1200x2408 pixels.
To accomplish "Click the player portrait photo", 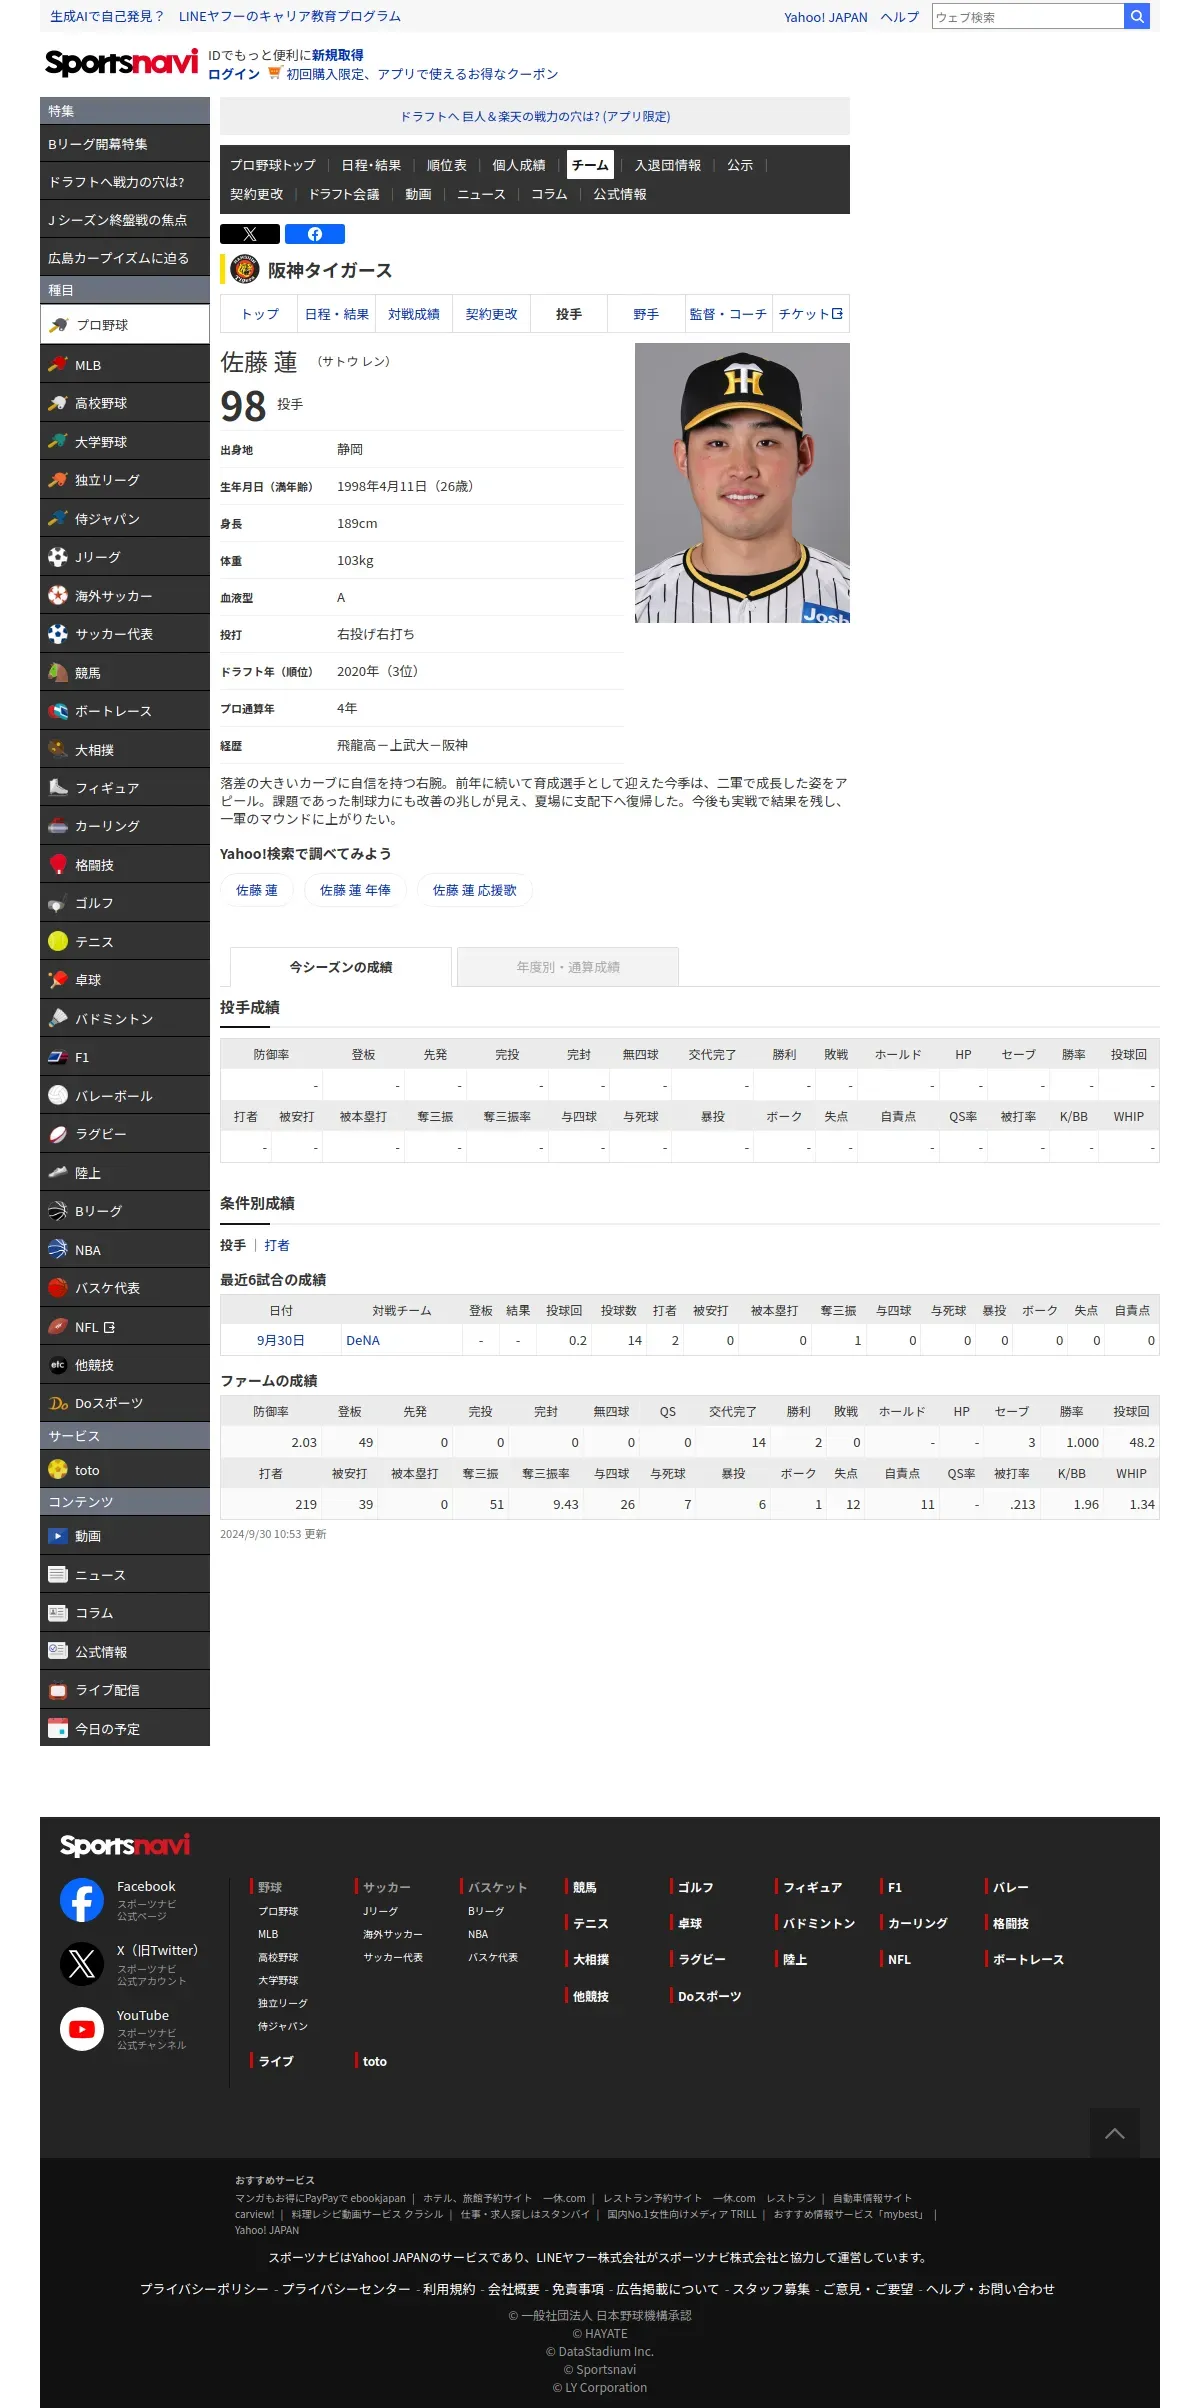I will point(742,483).
